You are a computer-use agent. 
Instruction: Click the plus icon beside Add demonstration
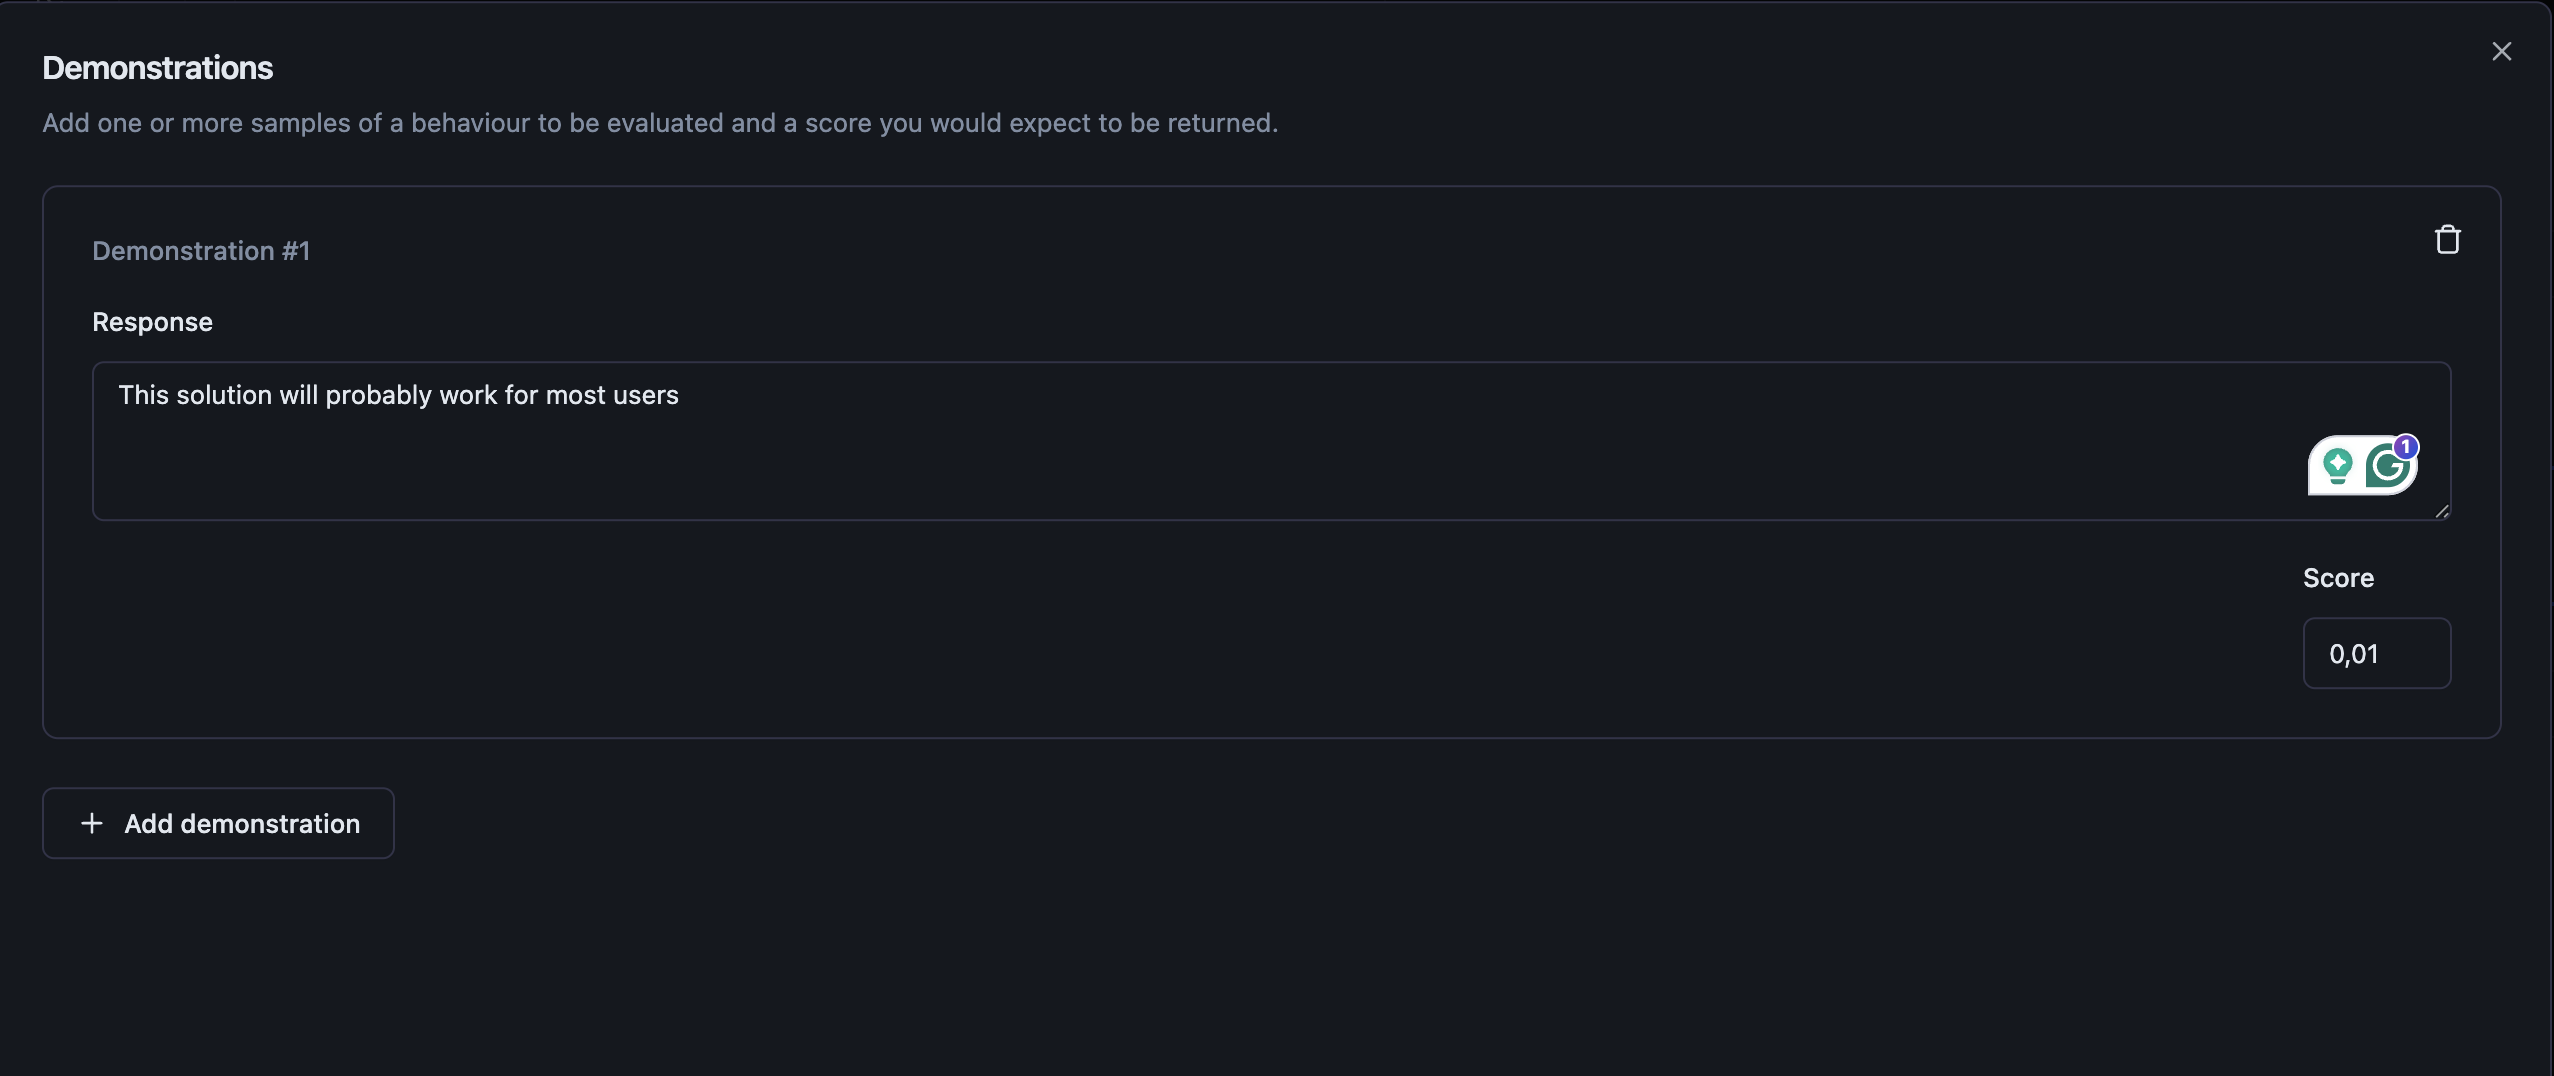92,823
